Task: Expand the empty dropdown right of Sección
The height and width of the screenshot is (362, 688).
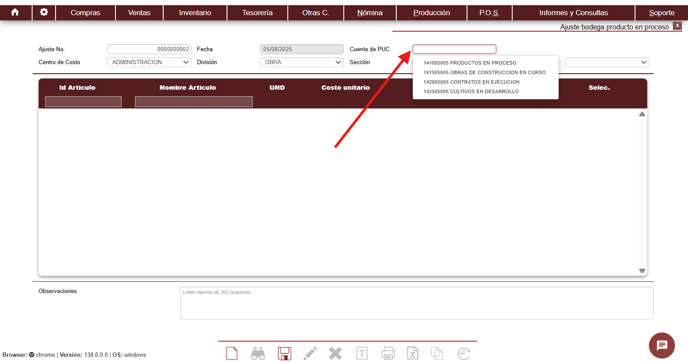Action: click(607, 62)
